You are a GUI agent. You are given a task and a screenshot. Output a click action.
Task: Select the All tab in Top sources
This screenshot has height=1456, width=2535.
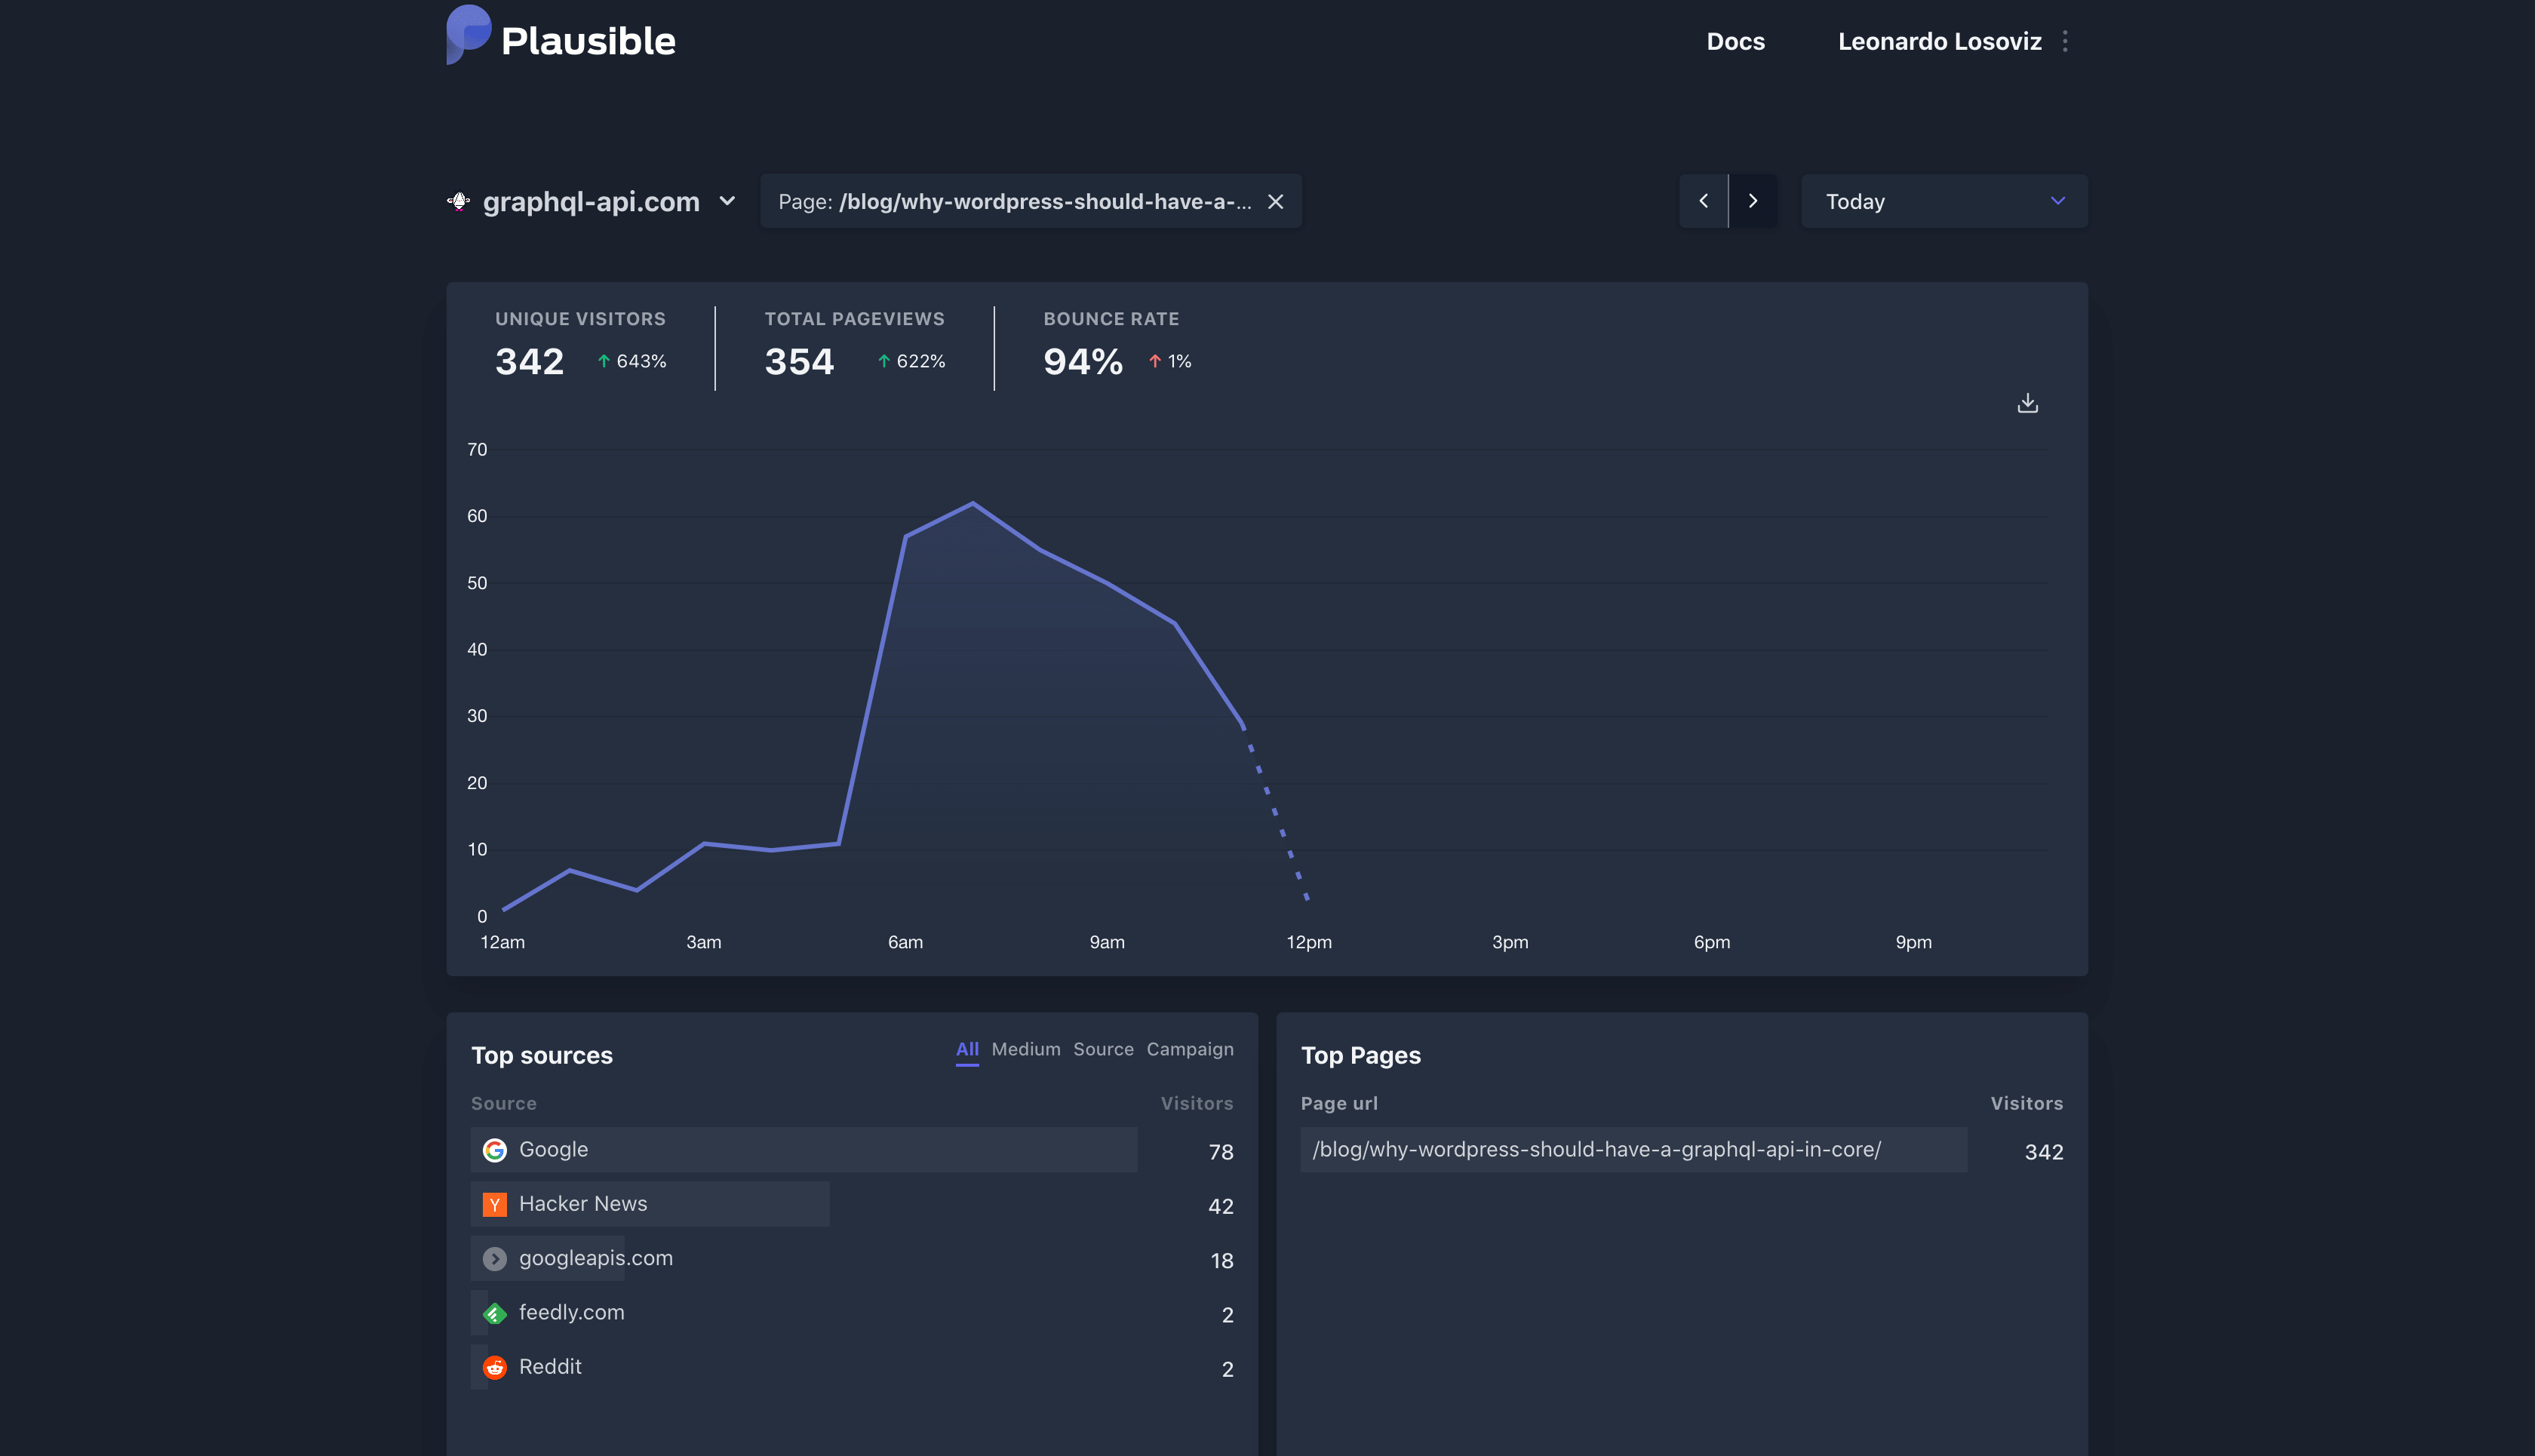pyautogui.click(x=967, y=1049)
